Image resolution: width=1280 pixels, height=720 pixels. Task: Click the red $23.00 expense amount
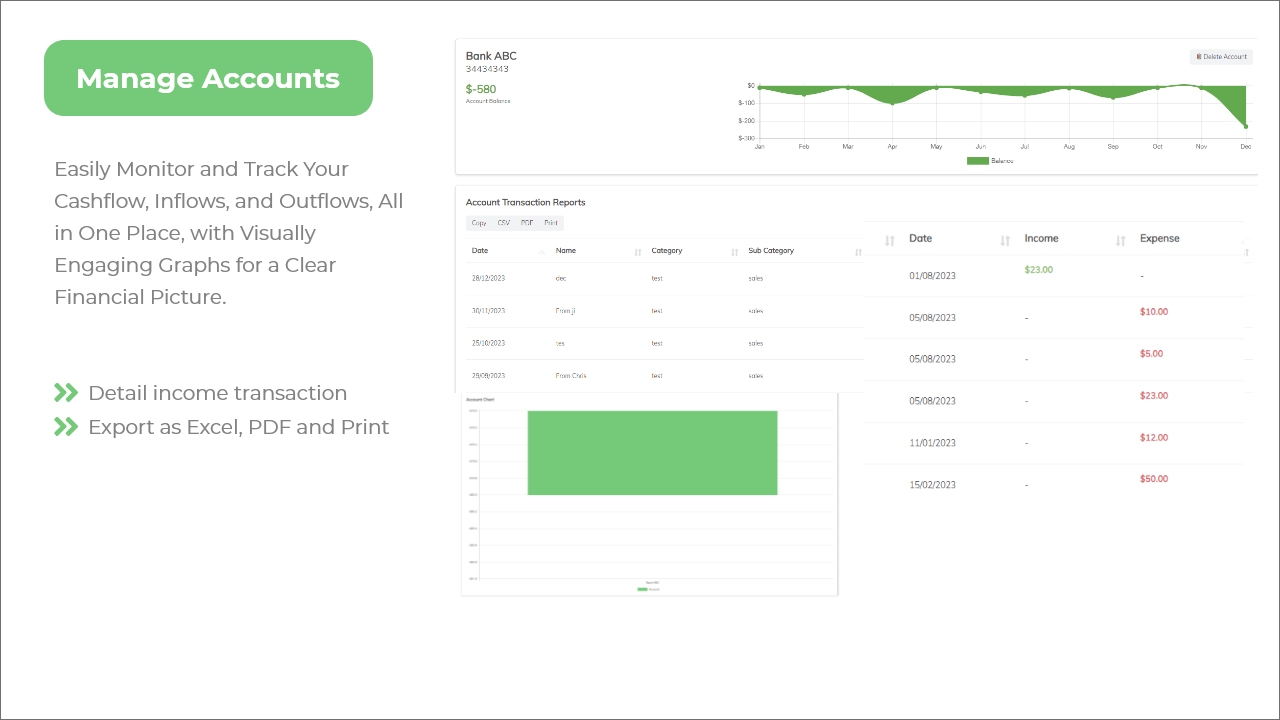[x=1154, y=396]
